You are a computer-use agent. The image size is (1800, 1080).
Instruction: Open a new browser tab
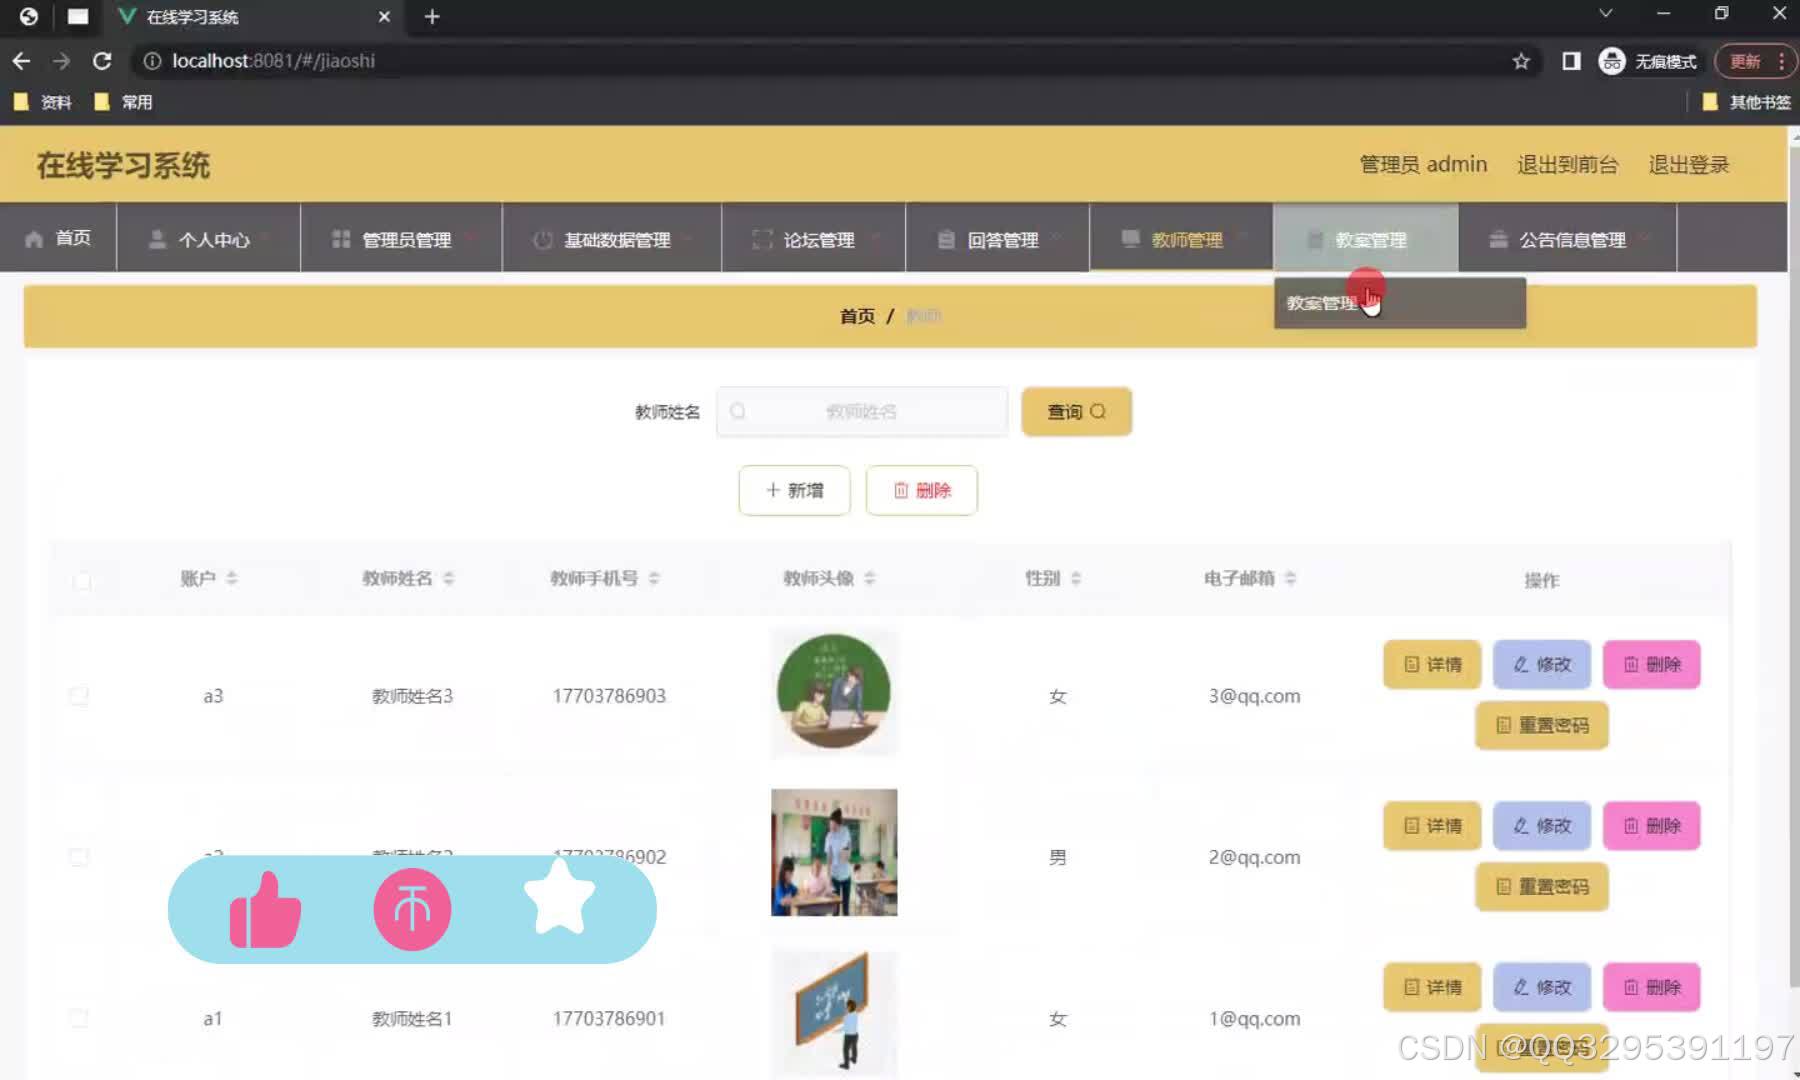[x=432, y=17]
